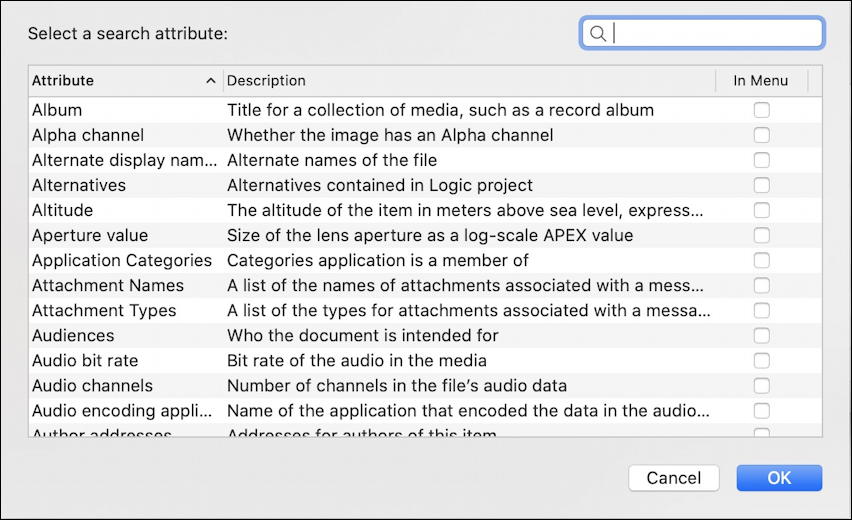This screenshot has height=520, width=852.
Task: Select the Audio encoding application attribute
Action: pos(122,410)
